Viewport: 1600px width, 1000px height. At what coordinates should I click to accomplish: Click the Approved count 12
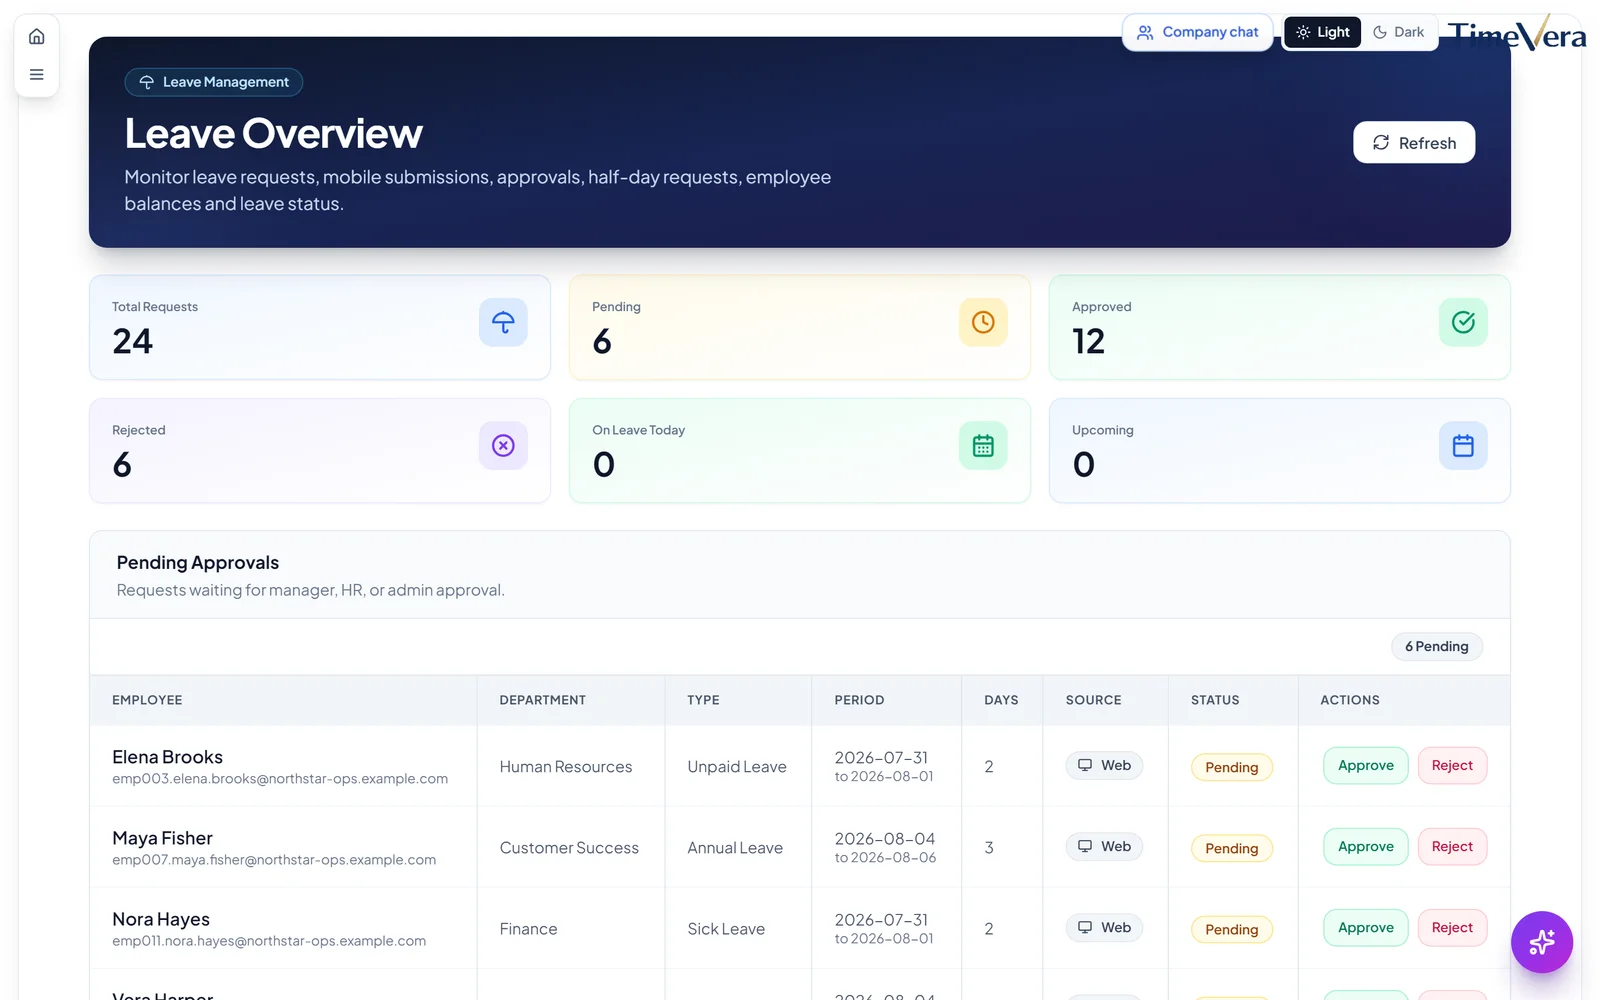(x=1089, y=342)
